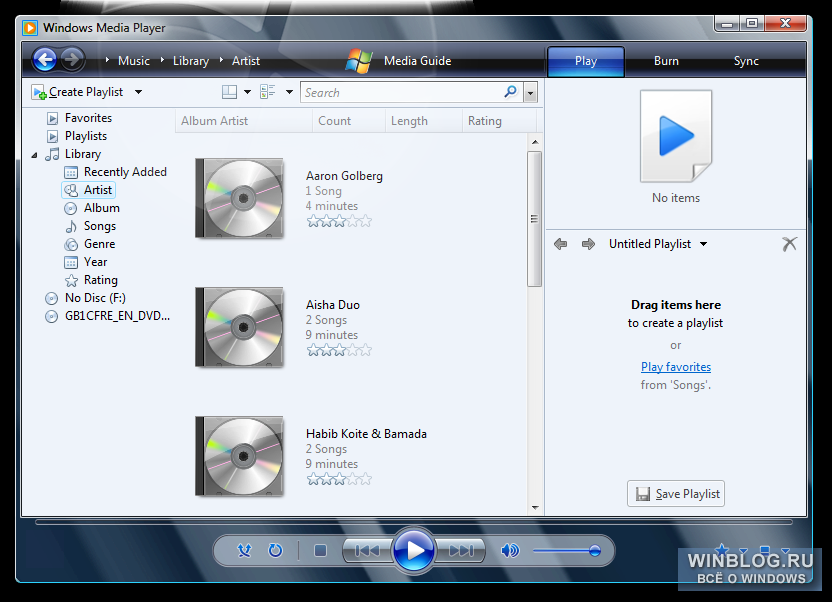Click the view options icon
The image size is (832, 602).
click(x=267, y=92)
